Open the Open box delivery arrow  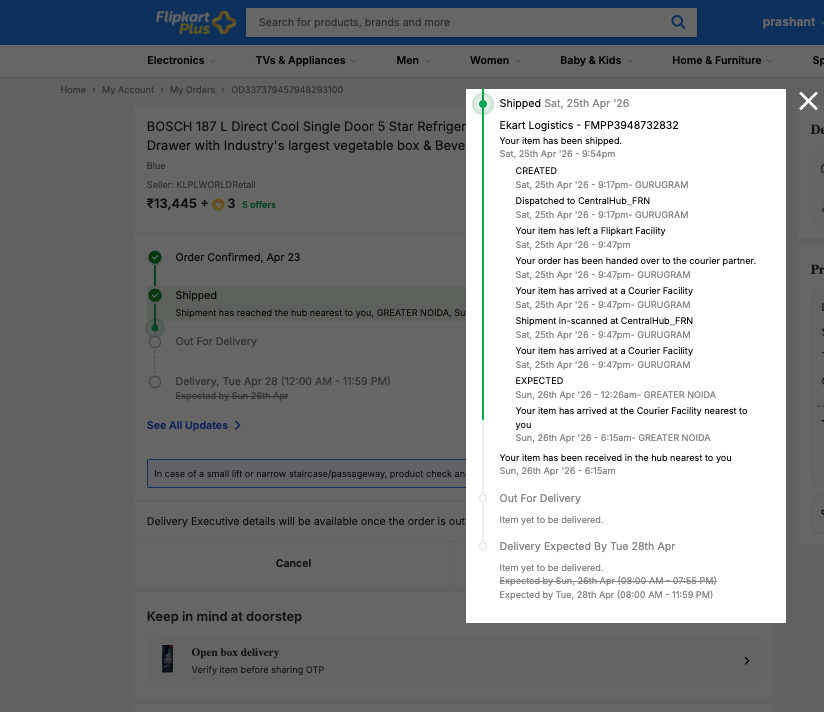[x=747, y=661]
